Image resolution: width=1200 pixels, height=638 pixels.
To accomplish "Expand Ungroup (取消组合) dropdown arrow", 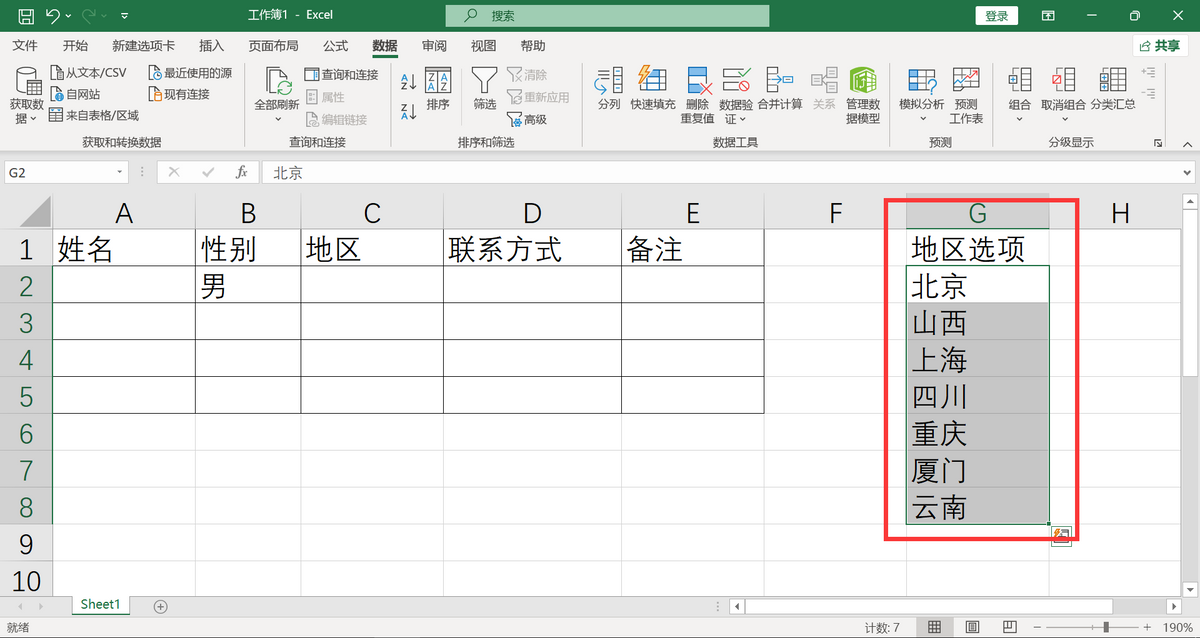I will (x=1064, y=119).
